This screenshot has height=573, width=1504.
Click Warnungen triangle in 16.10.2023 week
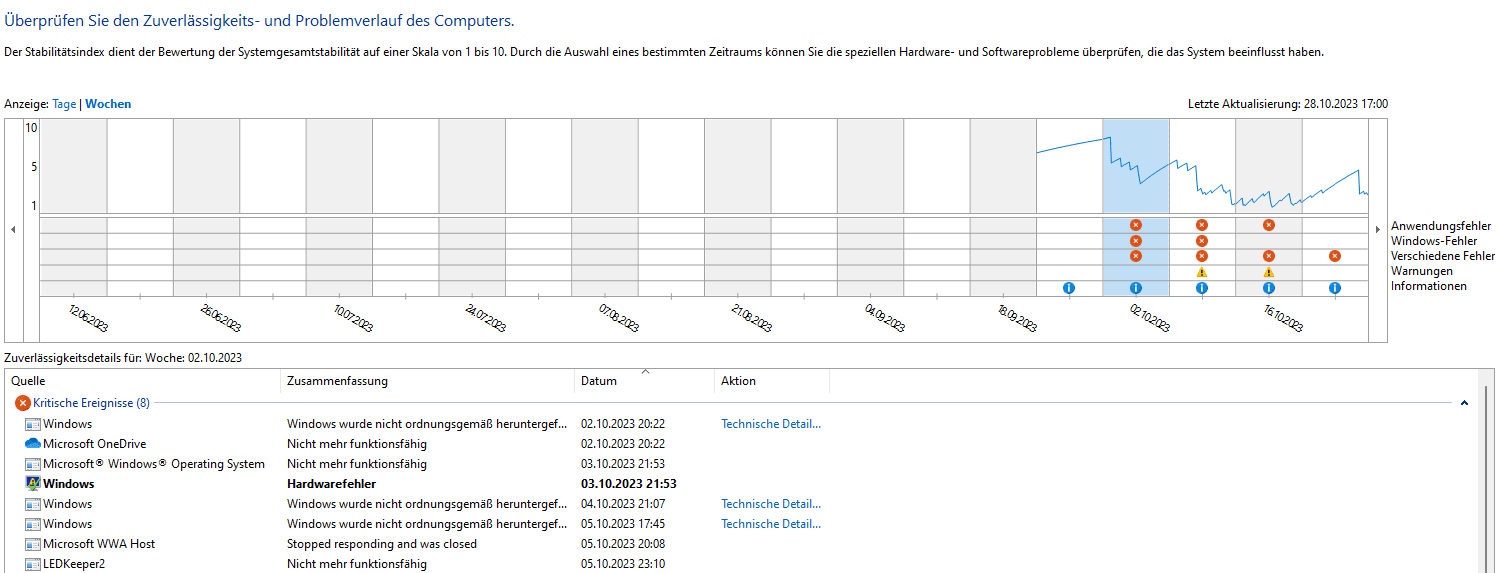1268,272
